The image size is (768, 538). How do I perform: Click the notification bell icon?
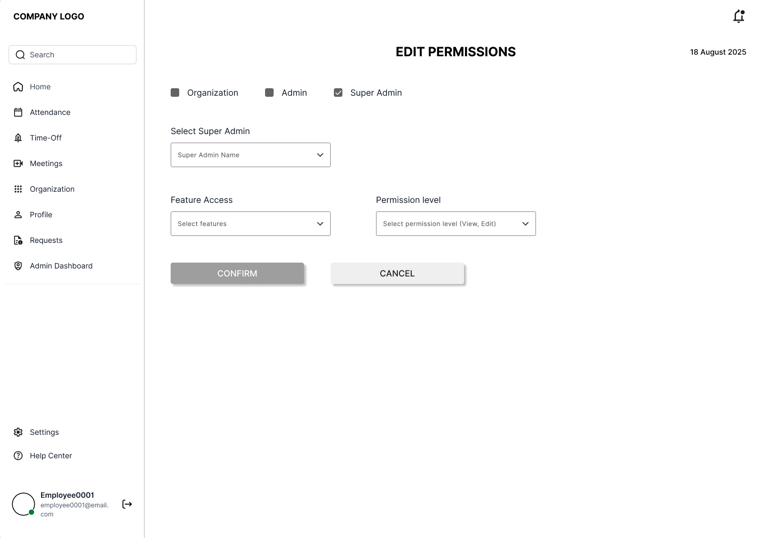[x=738, y=16]
